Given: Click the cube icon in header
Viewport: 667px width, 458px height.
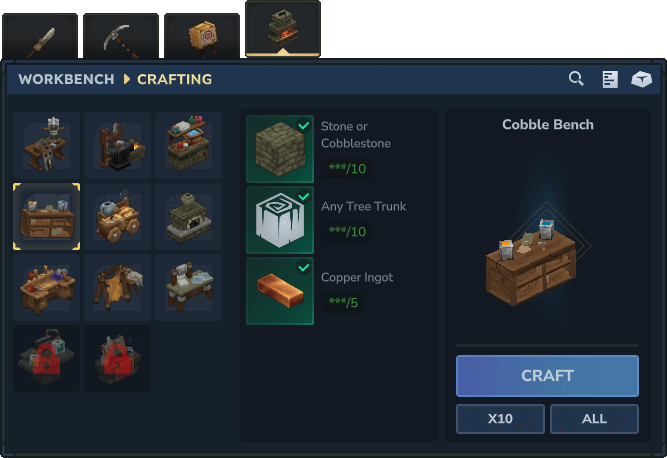Looking at the screenshot, I should tap(641, 79).
